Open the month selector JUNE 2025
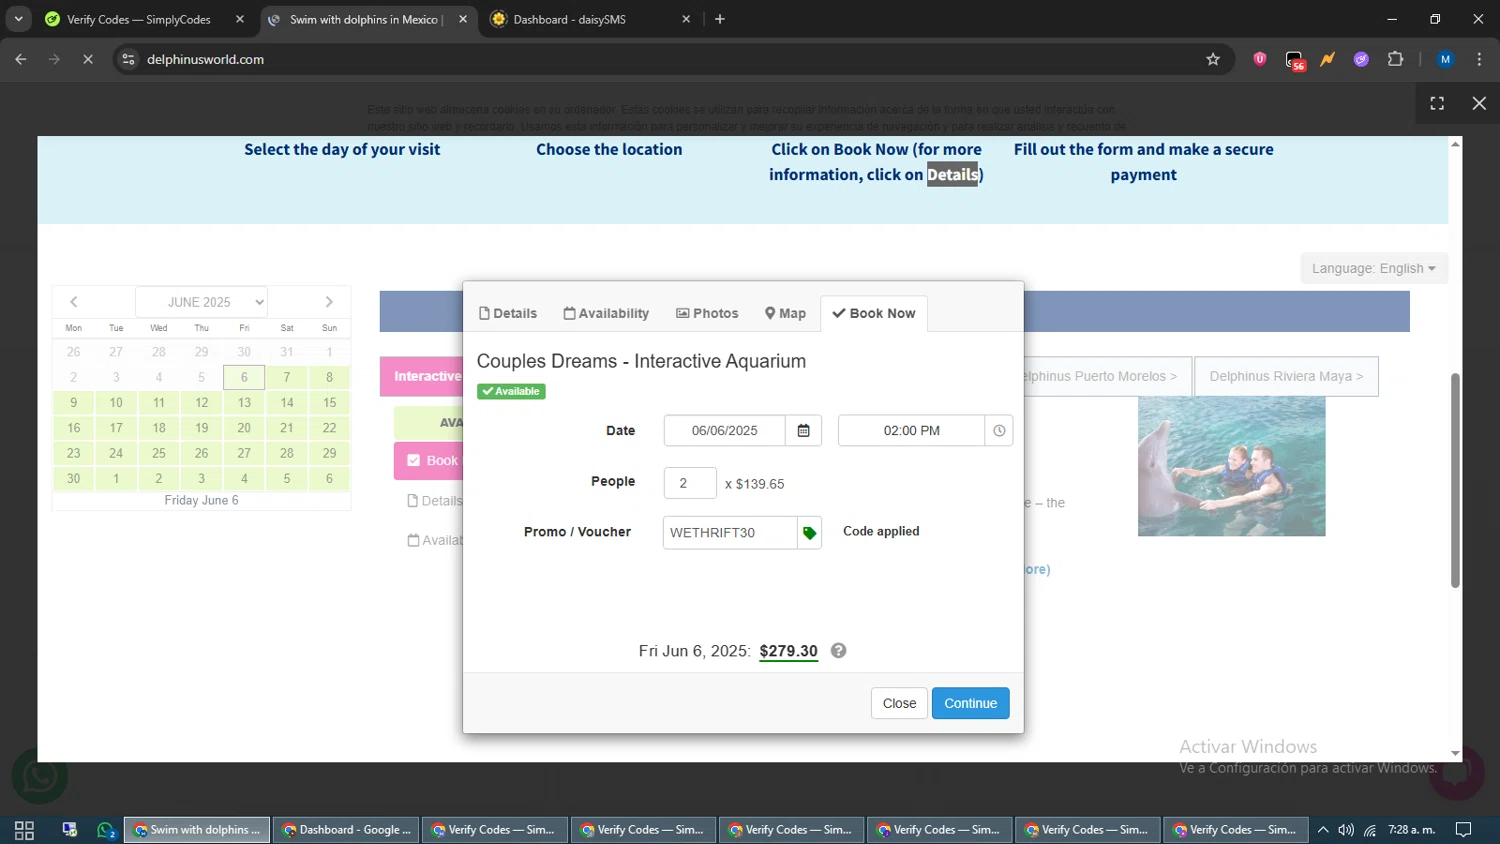This screenshot has width=1500, height=844. pyautogui.click(x=201, y=302)
